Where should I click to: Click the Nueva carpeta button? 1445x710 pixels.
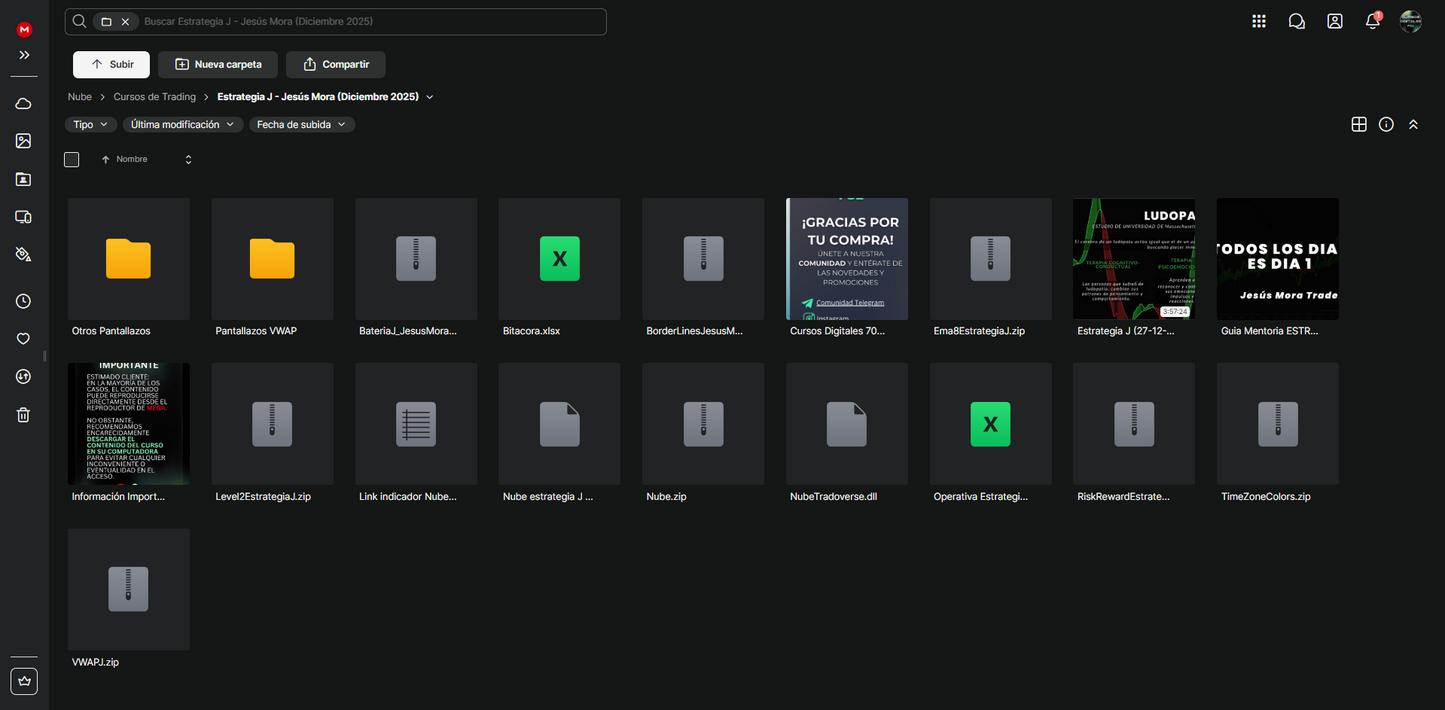coord(218,65)
